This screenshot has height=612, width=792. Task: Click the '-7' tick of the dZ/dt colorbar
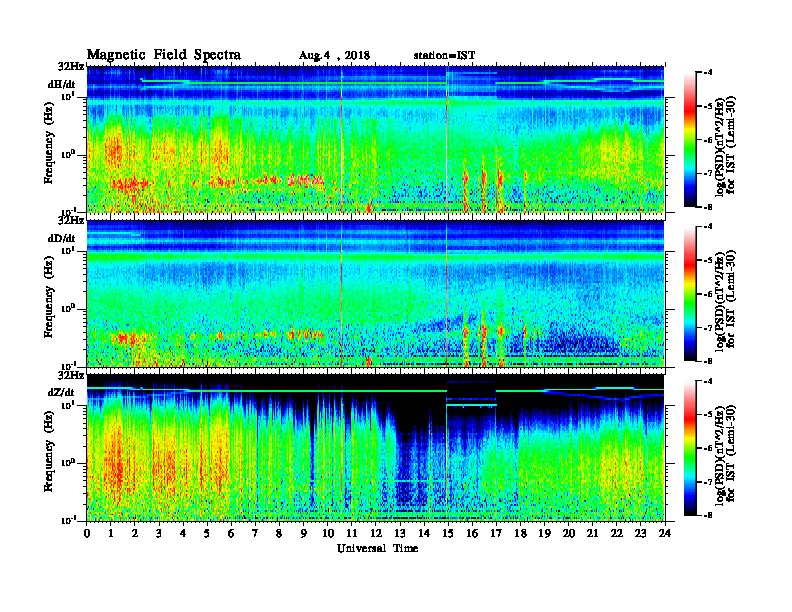(x=708, y=482)
